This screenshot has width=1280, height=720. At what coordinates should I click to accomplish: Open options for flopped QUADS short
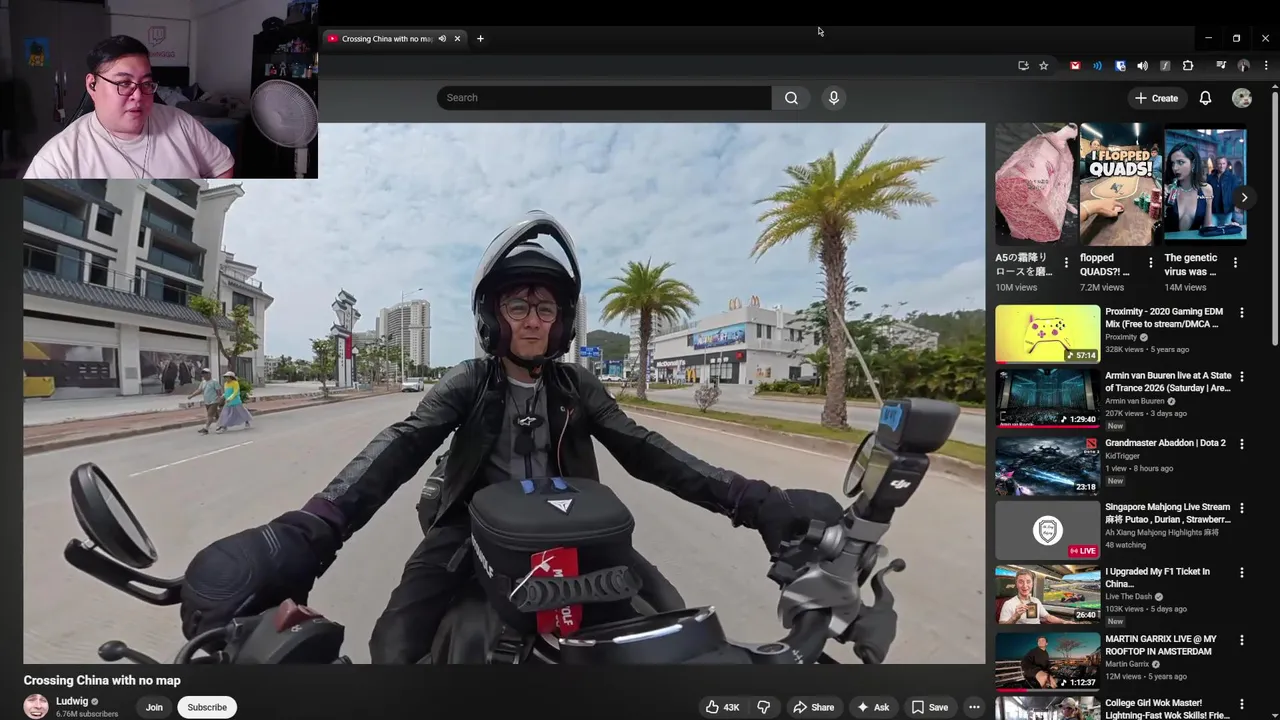coord(1150,263)
